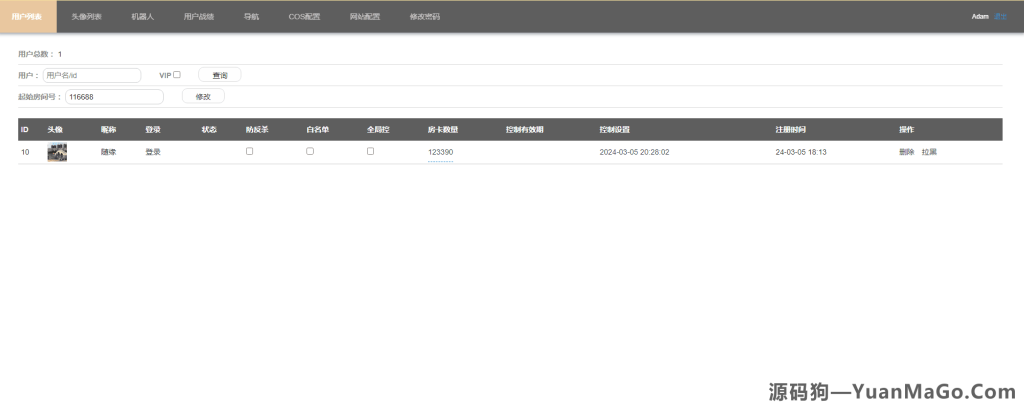Image resolution: width=1024 pixels, height=413 pixels.
Task: Switch to the 头像列表 tab
Action: click(86, 17)
